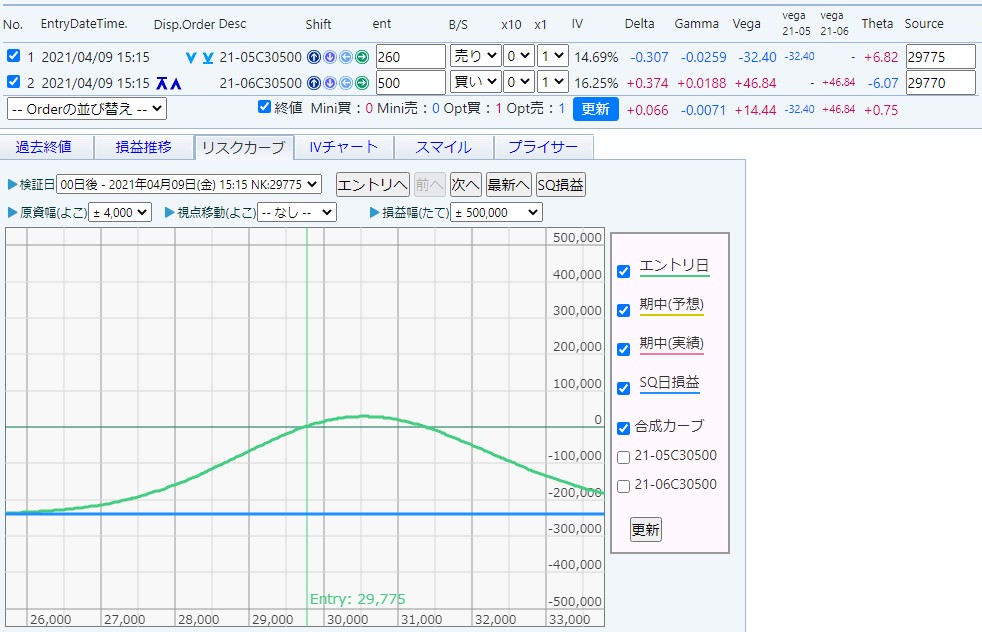
Task: Switch to 過去終値 tab
Action: 44,147
